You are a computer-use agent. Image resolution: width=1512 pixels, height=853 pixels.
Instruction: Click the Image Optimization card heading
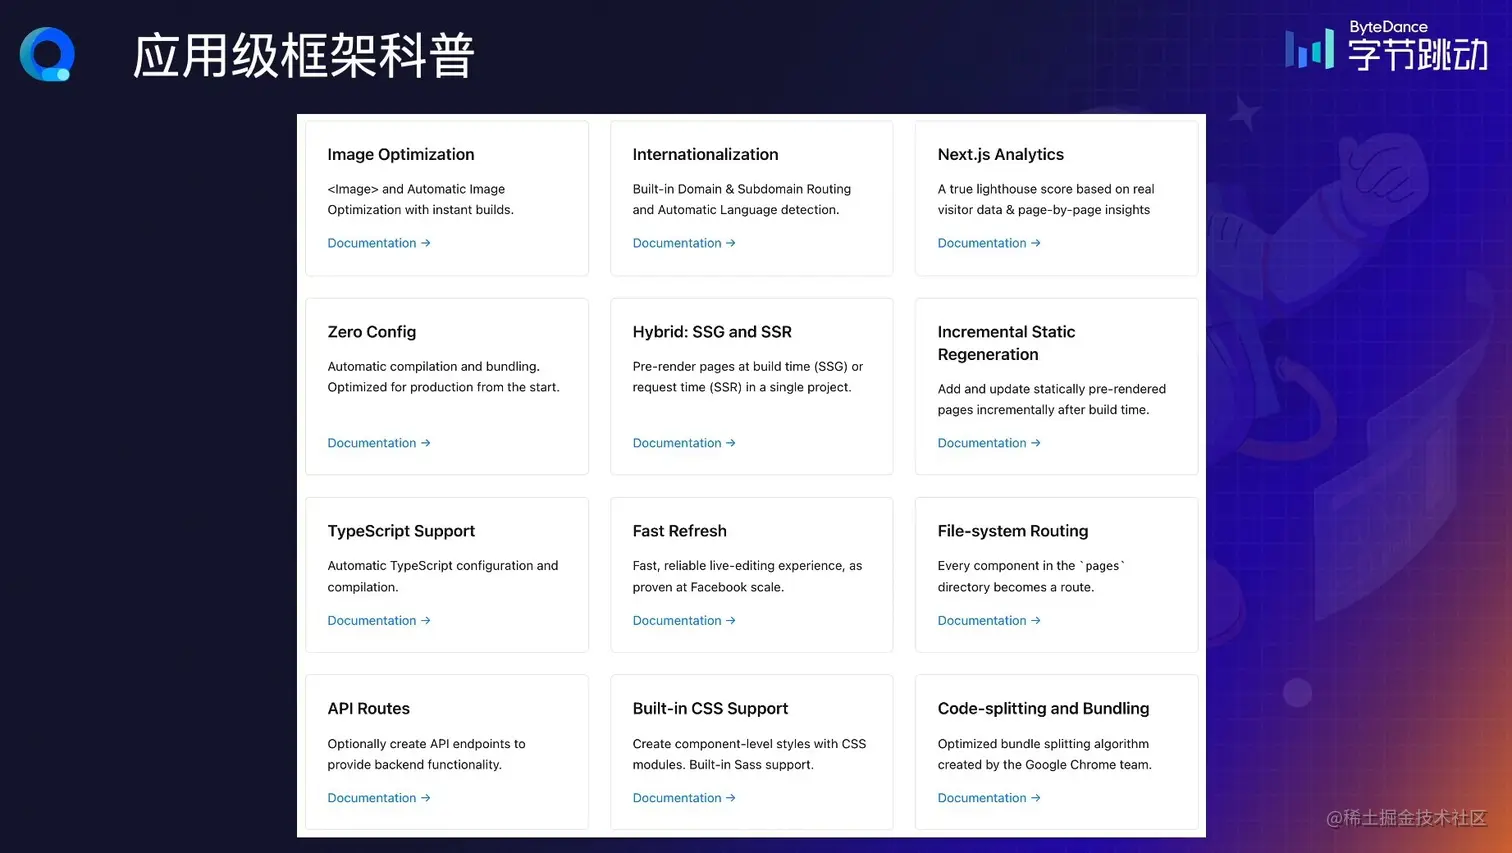pyautogui.click(x=401, y=154)
